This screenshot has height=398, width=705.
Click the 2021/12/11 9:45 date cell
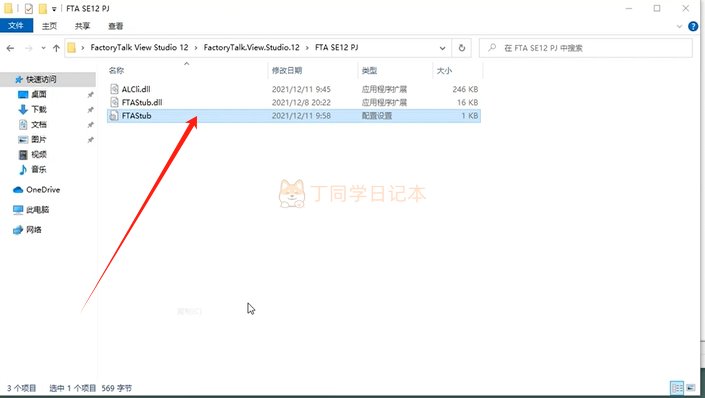point(301,89)
